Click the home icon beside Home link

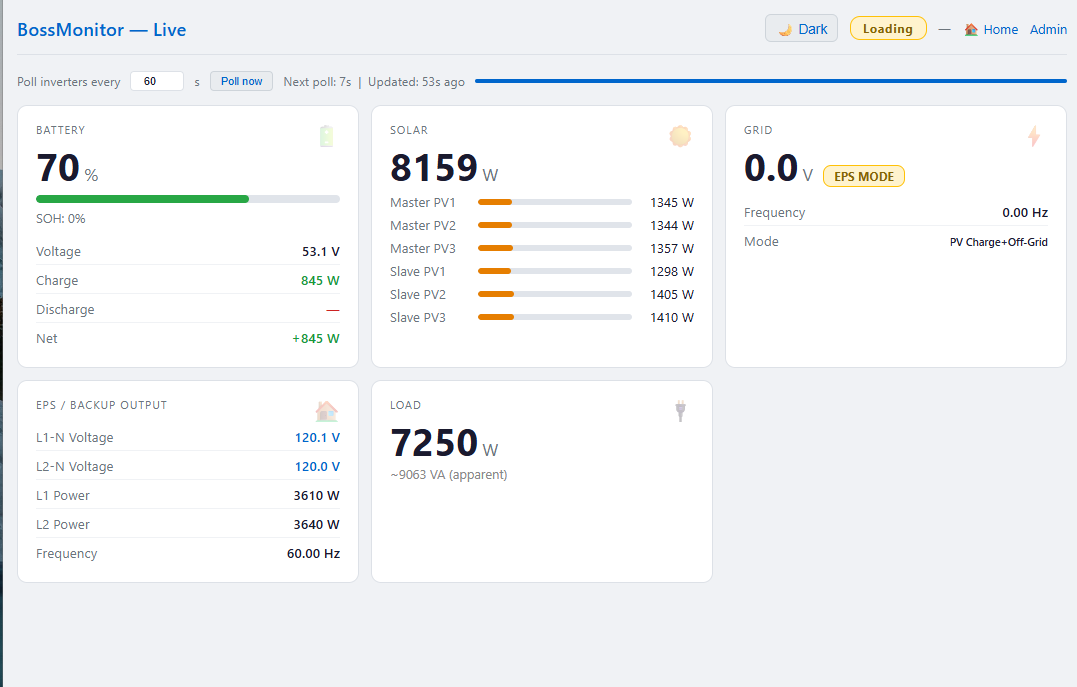pos(971,30)
